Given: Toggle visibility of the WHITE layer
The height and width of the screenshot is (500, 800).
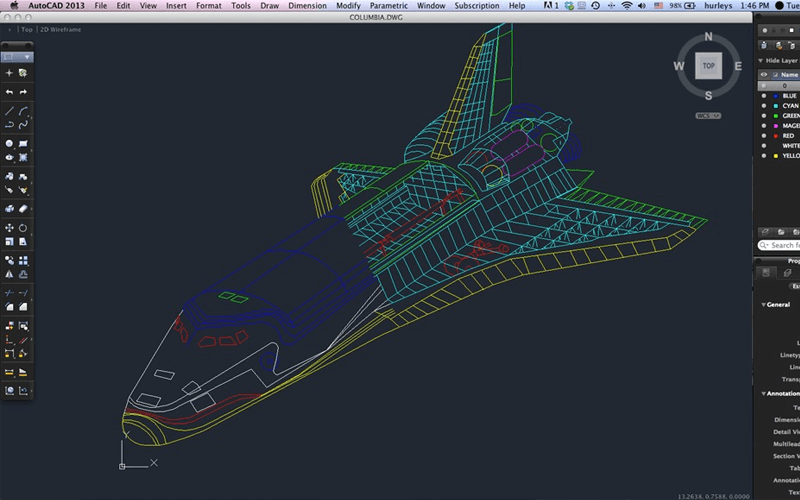Looking at the screenshot, I should (764, 146).
